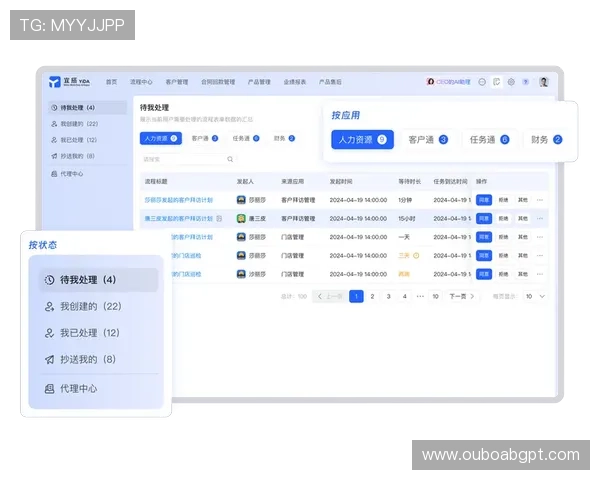Go to 首页 in the top navigation
Image resolution: width=600 pixels, height=480 pixels.
pos(111,82)
